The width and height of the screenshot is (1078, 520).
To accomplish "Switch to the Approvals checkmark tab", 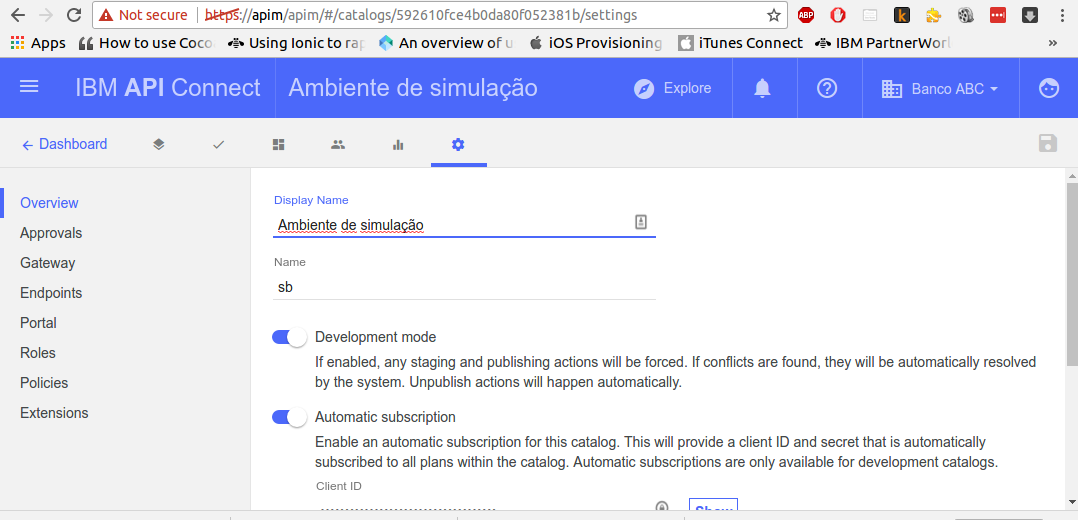I will (219, 144).
